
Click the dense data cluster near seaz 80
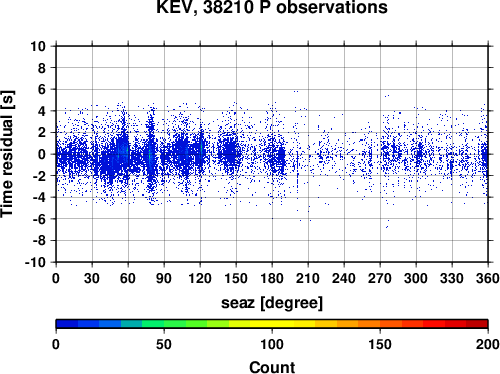151,154
